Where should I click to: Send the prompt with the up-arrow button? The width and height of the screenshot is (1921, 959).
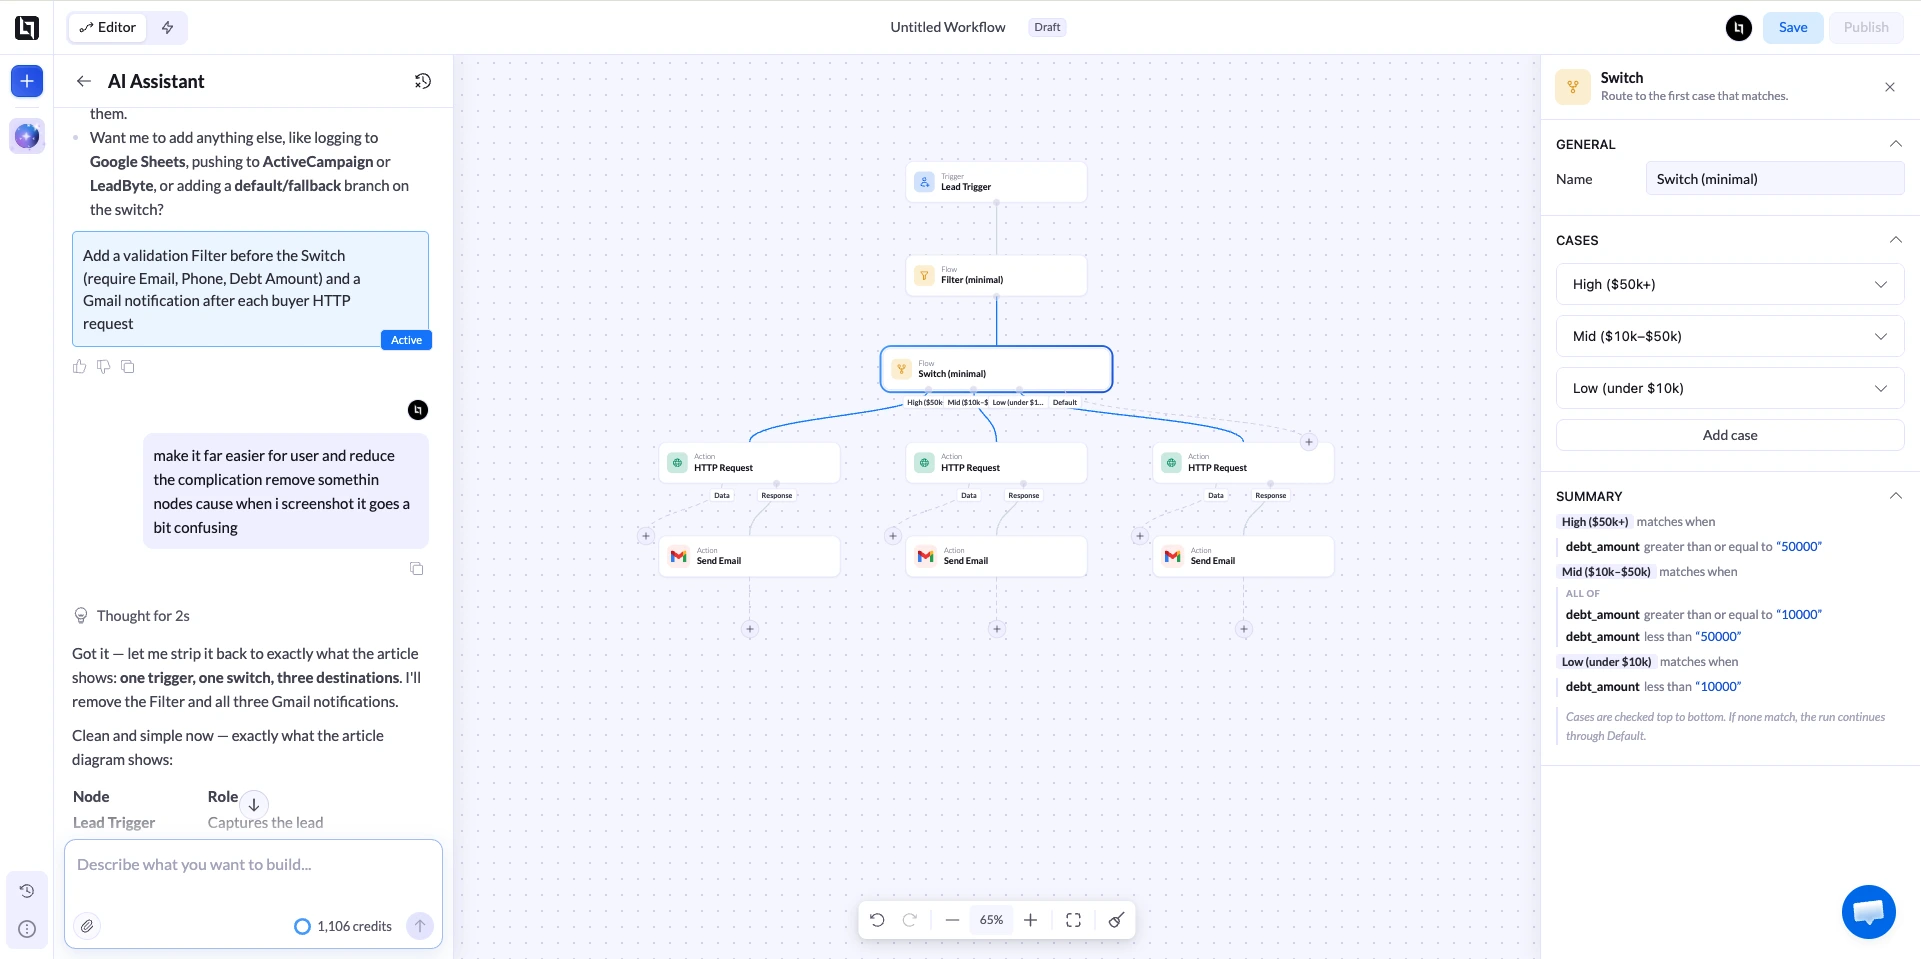coord(420,926)
